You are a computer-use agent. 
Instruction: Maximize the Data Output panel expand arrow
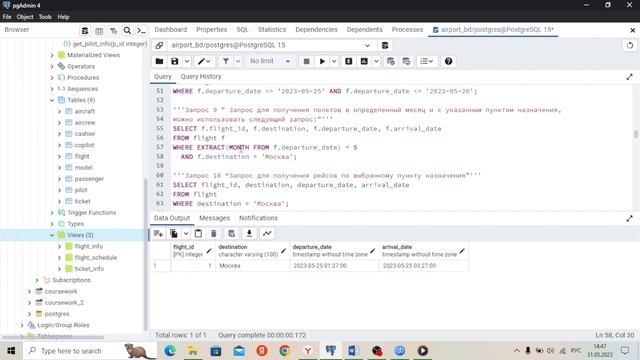point(629,219)
